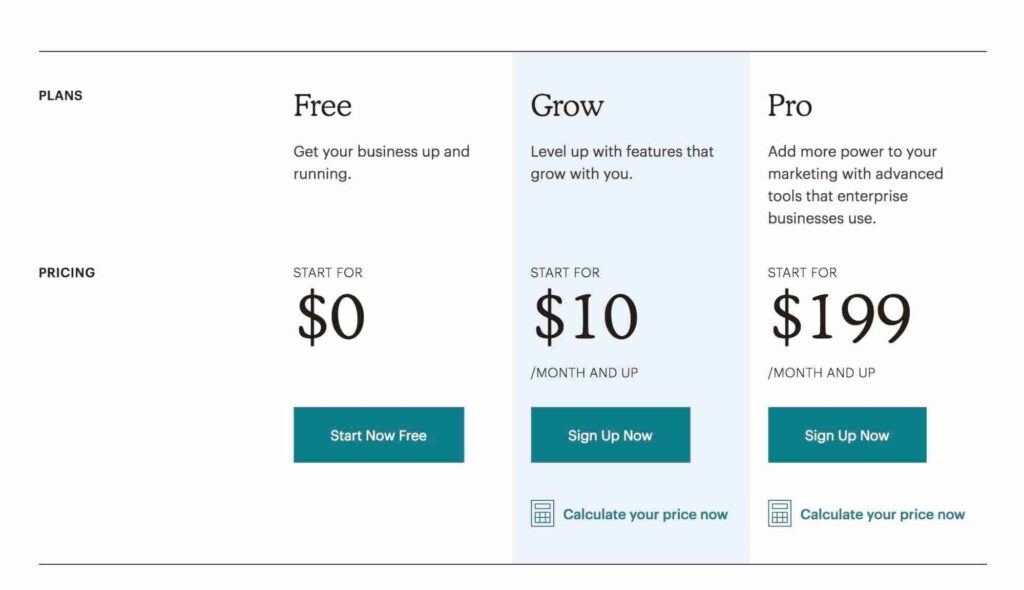
Task: Open Calculate your price now link for Grow
Action: (x=645, y=514)
